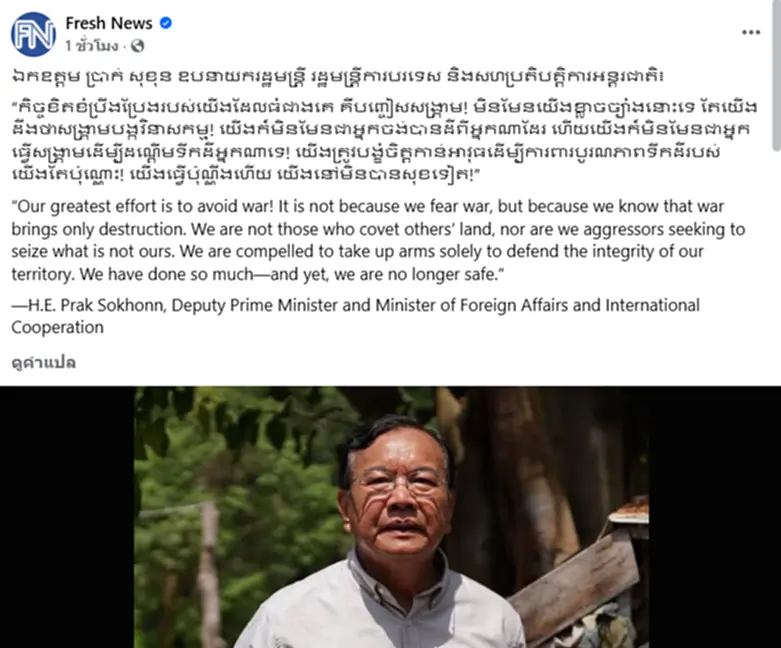The image size is (781, 648).
Task: Open the three-dot post options menu
Action: coord(751,32)
